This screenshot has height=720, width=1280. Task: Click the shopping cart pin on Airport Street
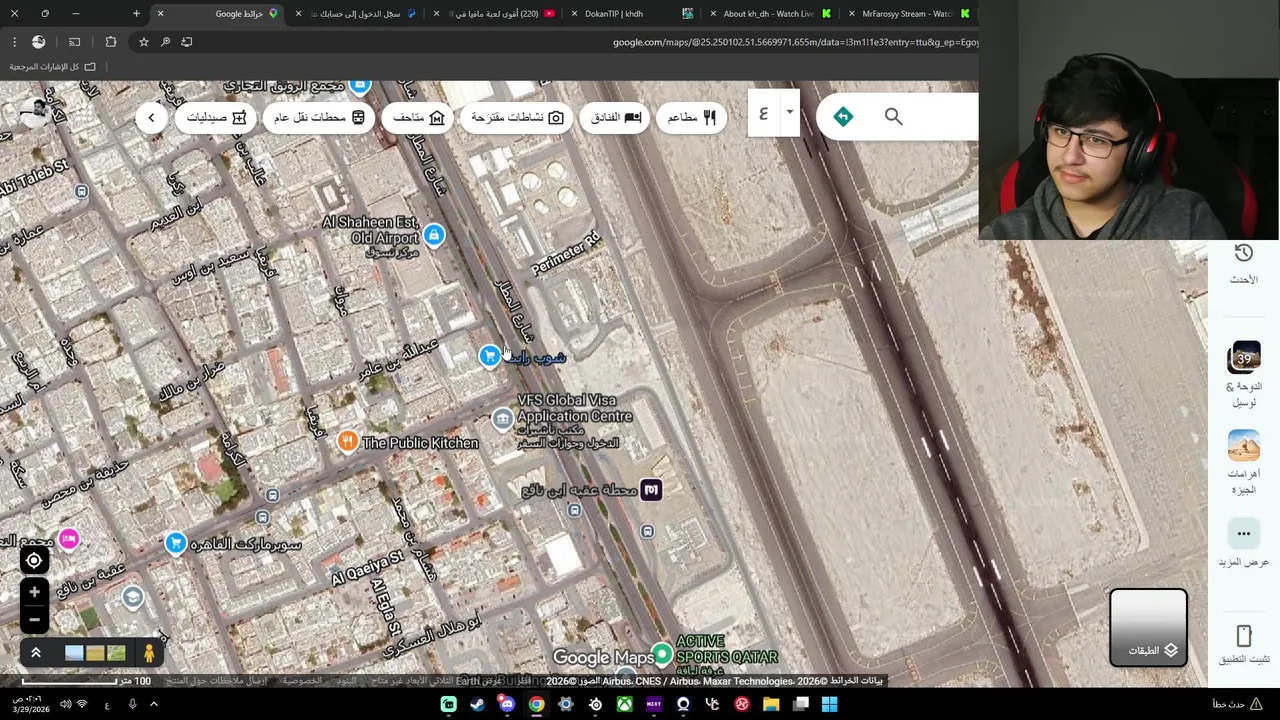(489, 355)
